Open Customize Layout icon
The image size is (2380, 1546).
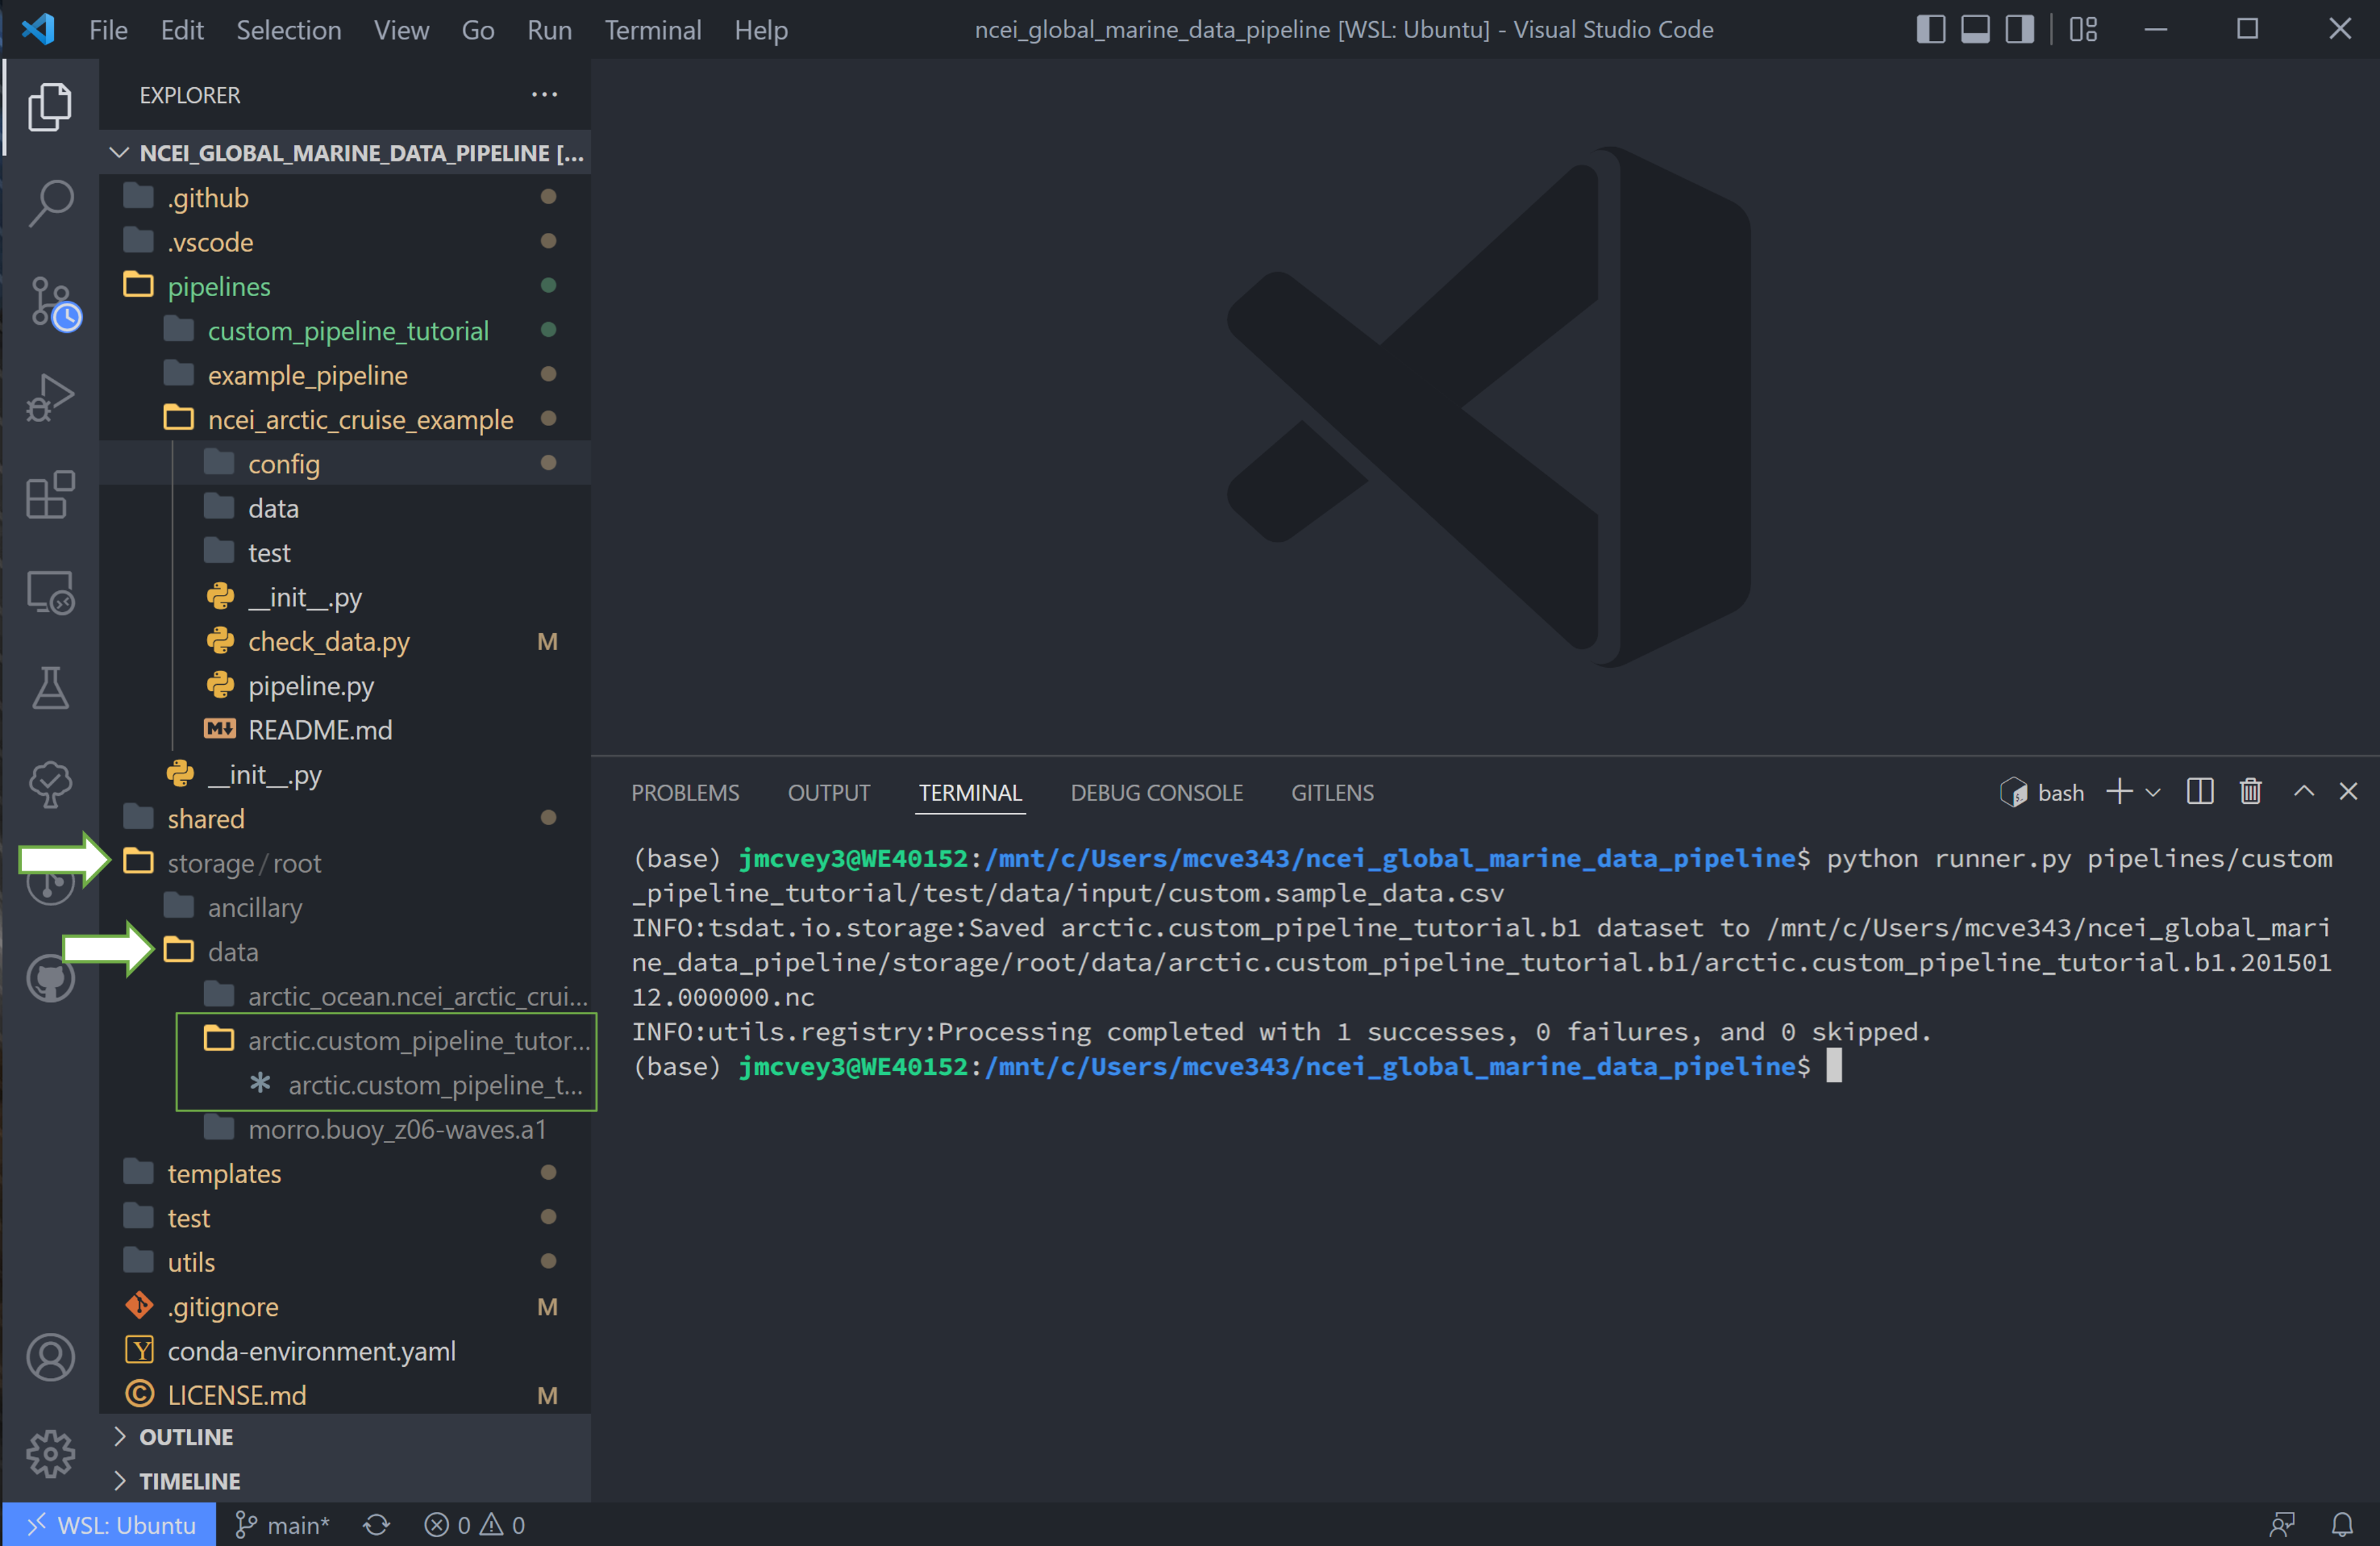point(2084,29)
